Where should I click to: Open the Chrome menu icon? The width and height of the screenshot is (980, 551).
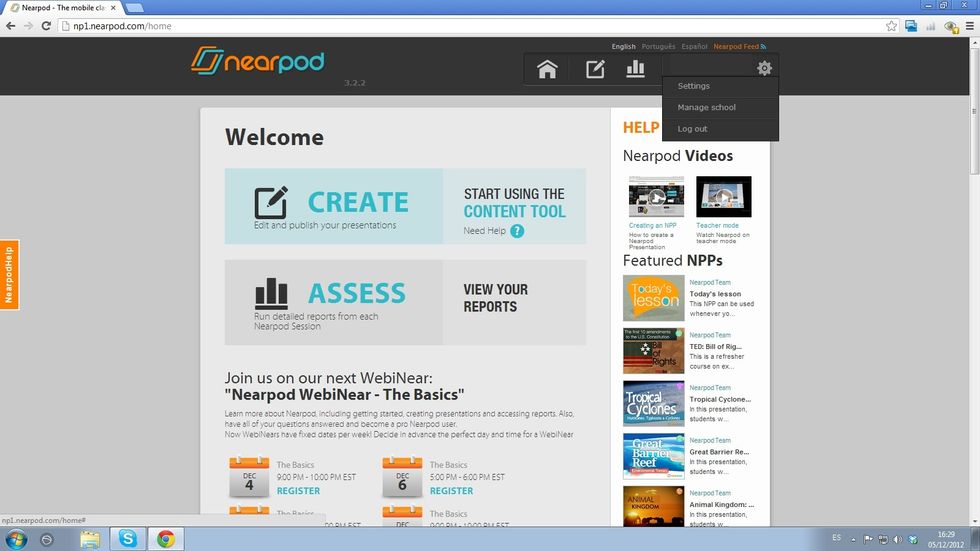click(x=969, y=26)
